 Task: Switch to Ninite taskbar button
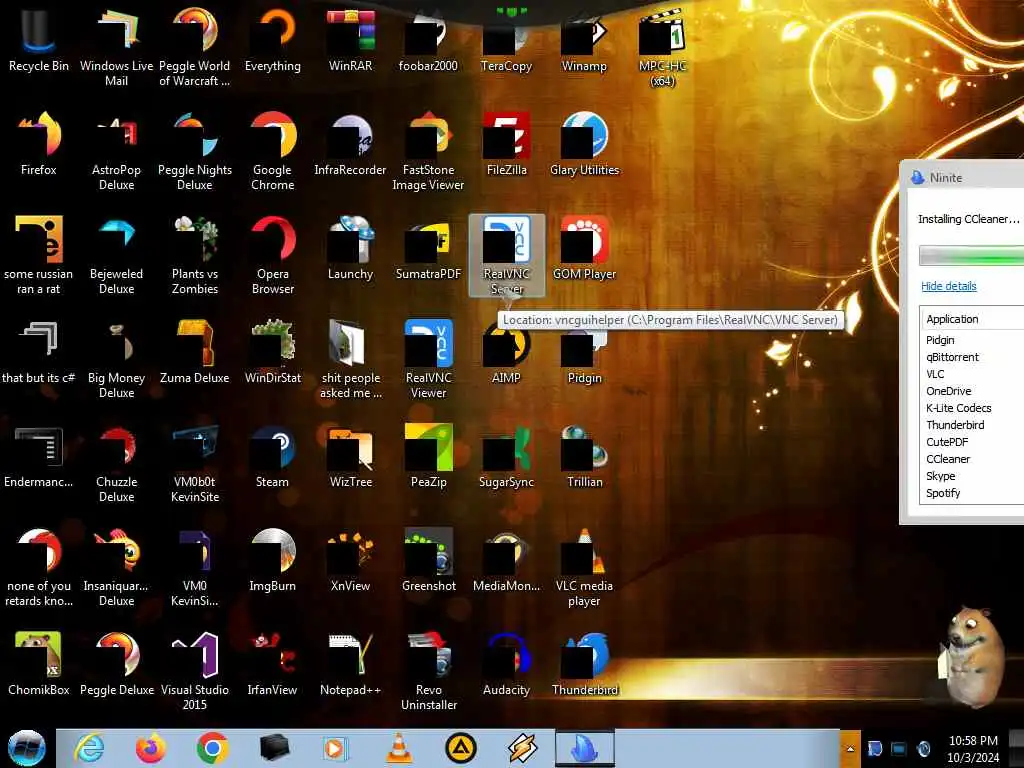pyautogui.click(x=584, y=748)
